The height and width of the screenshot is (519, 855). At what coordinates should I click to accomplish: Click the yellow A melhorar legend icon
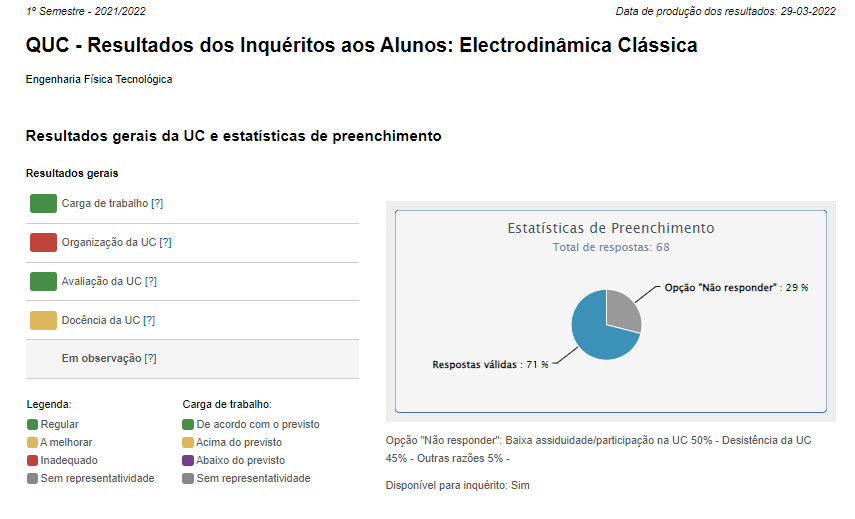point(33,443)
